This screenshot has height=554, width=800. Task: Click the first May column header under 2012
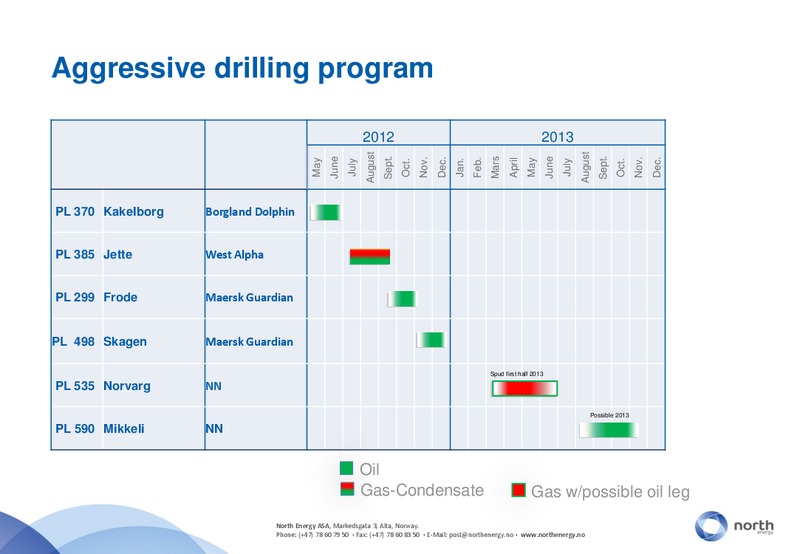pos(316,167)
